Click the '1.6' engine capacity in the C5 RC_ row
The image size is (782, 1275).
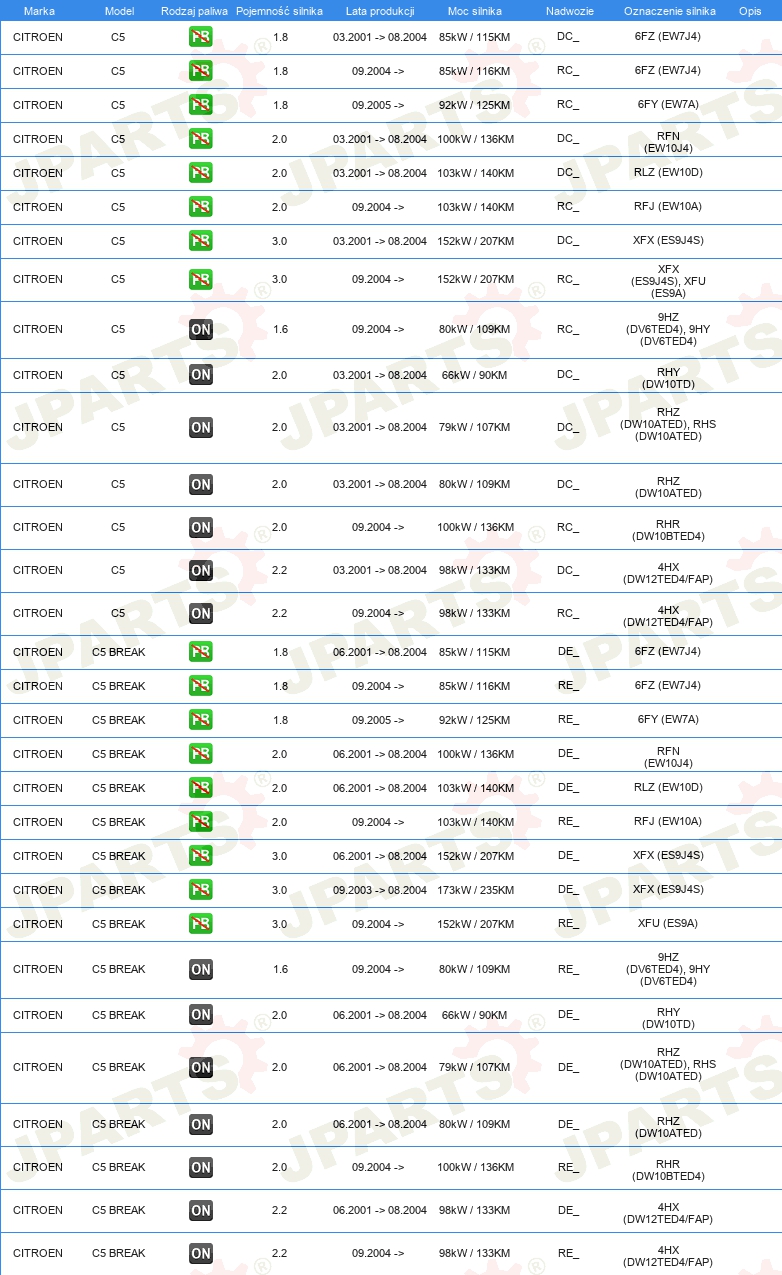279,329
